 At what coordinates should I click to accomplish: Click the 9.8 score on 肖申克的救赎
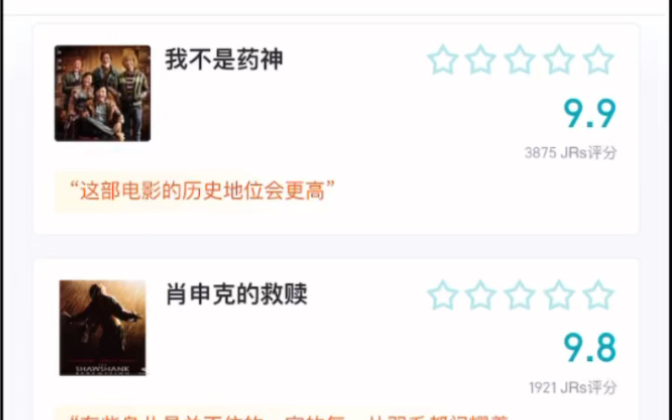coord(590,348)
